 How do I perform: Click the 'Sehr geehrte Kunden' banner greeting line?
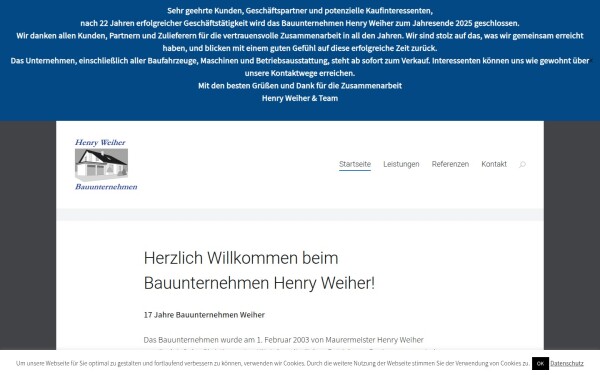click(300, 11)
